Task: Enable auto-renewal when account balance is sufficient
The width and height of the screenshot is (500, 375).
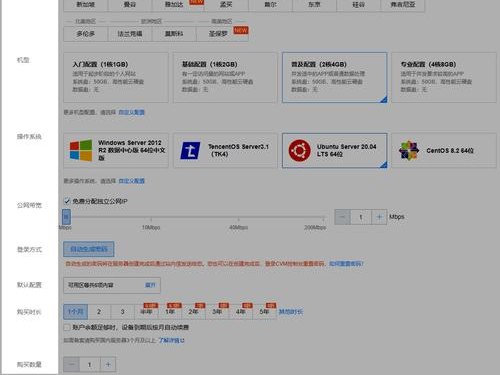Action: 67,327
